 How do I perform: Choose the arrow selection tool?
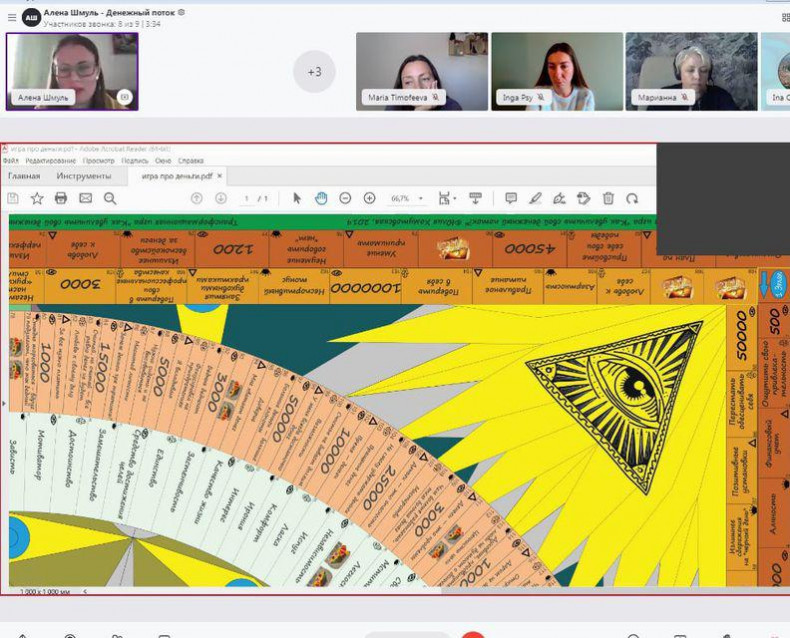tap(297, 198)
